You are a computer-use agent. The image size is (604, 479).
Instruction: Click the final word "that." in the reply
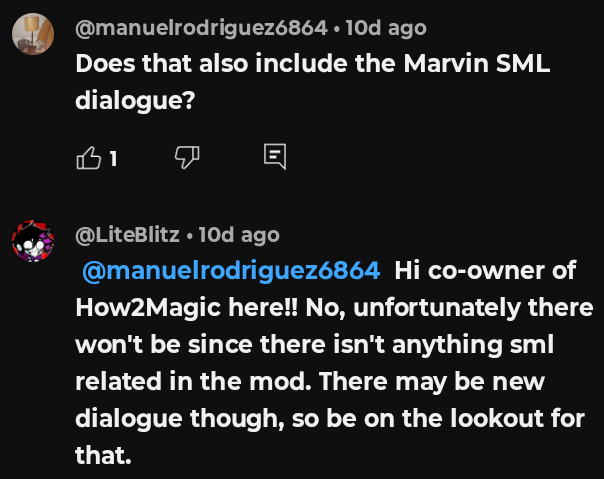point(103,457)
